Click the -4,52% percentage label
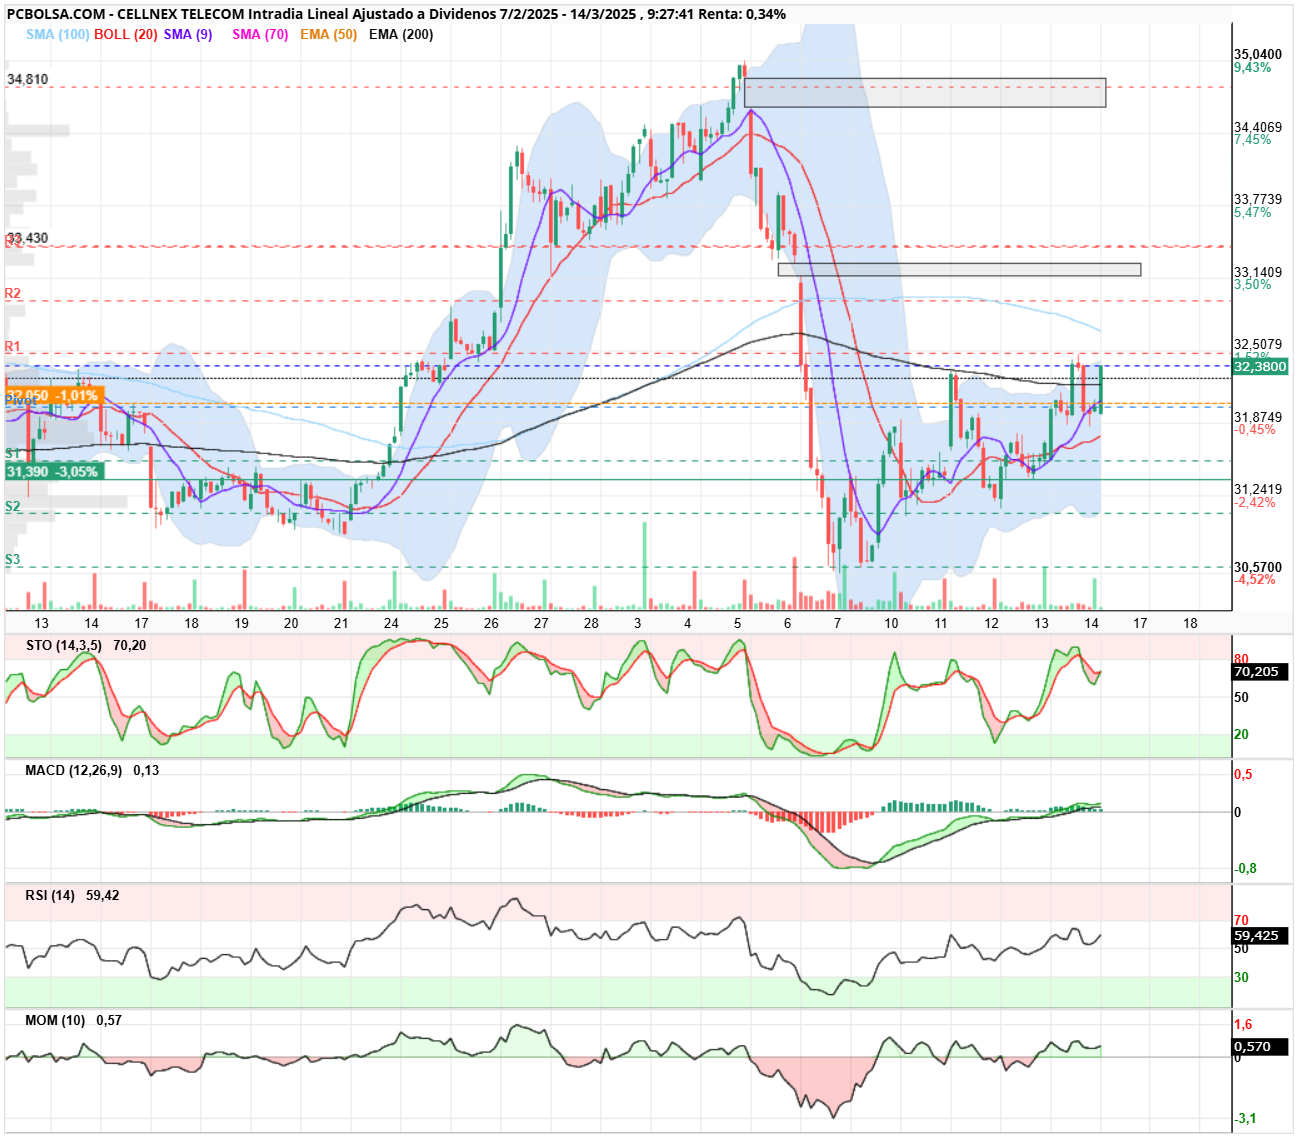Viewport: 1298px width, 1138px height. (1255, 580)
